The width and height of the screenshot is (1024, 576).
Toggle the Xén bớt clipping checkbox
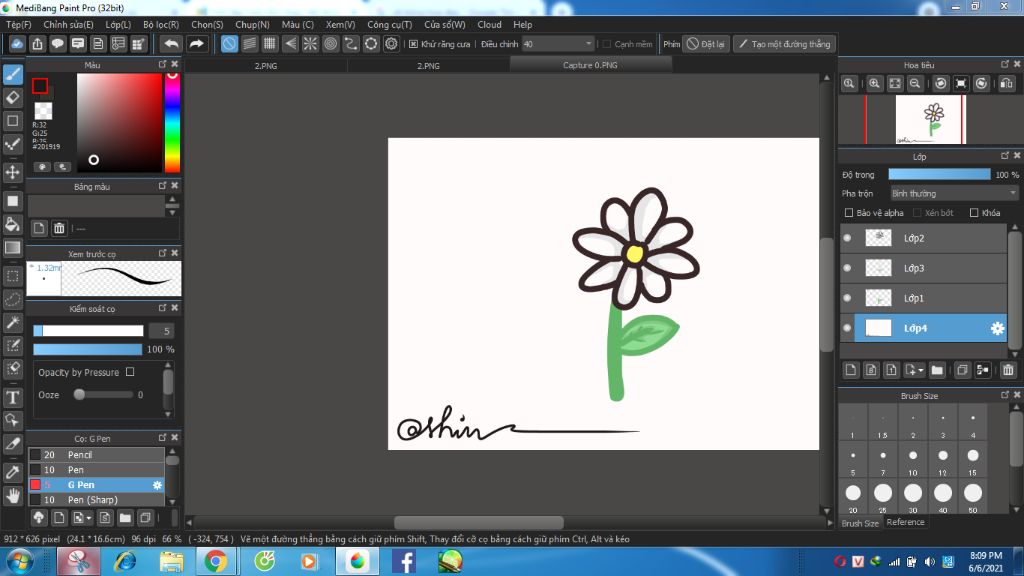point(917,213)
